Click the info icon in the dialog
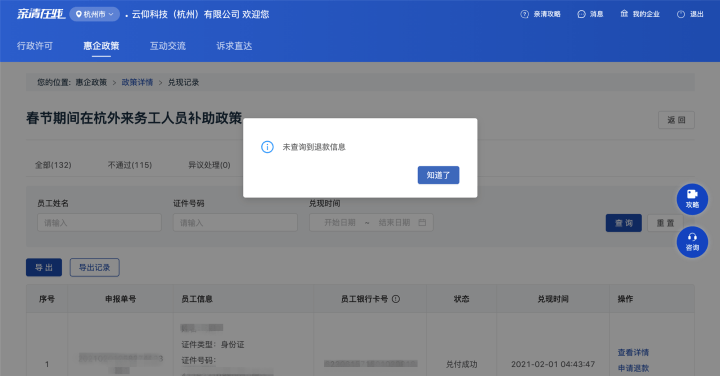The image size is (720, 376). [x=267, y=147]
